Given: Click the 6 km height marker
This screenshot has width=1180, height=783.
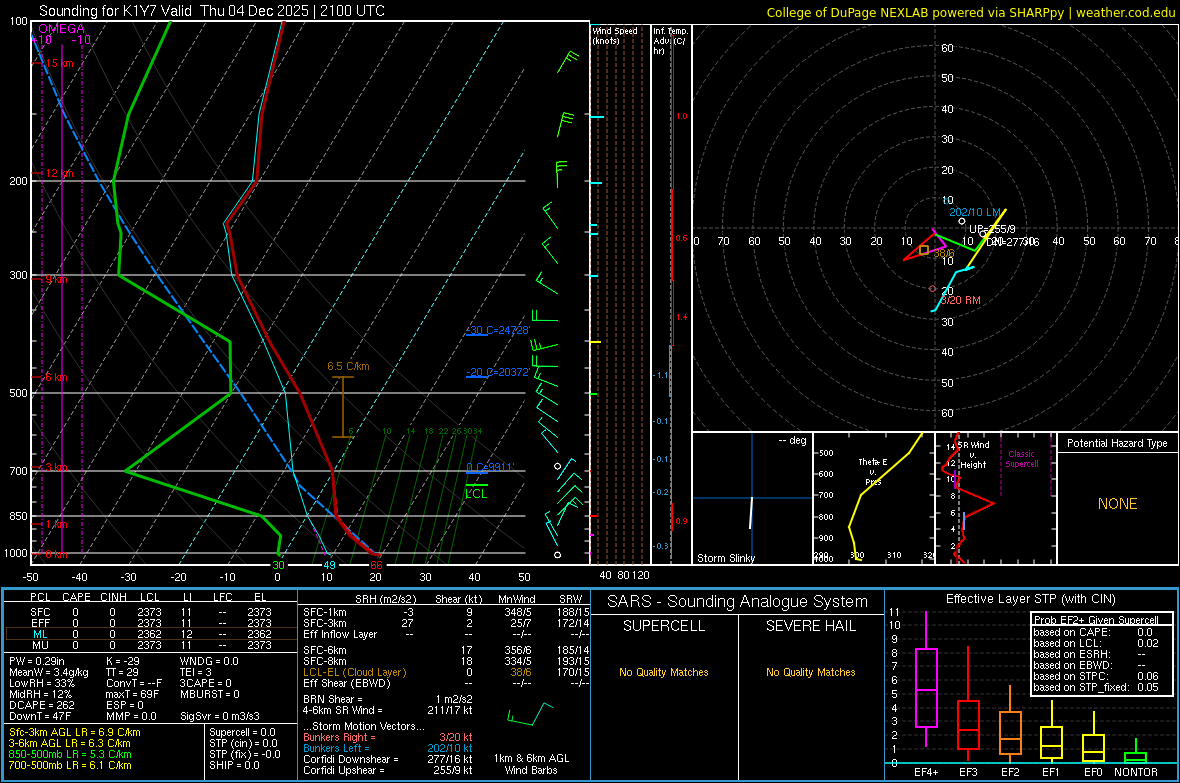Looking at the screenshot, I should pyautogui.click(x=56, y=377).
